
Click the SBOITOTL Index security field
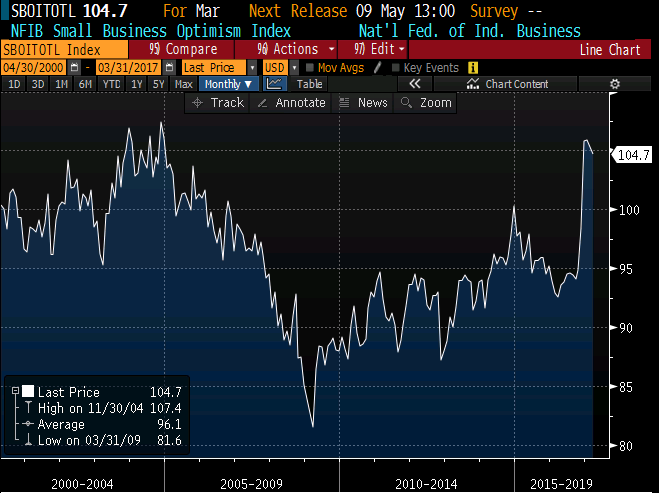(x=64, y=50)
